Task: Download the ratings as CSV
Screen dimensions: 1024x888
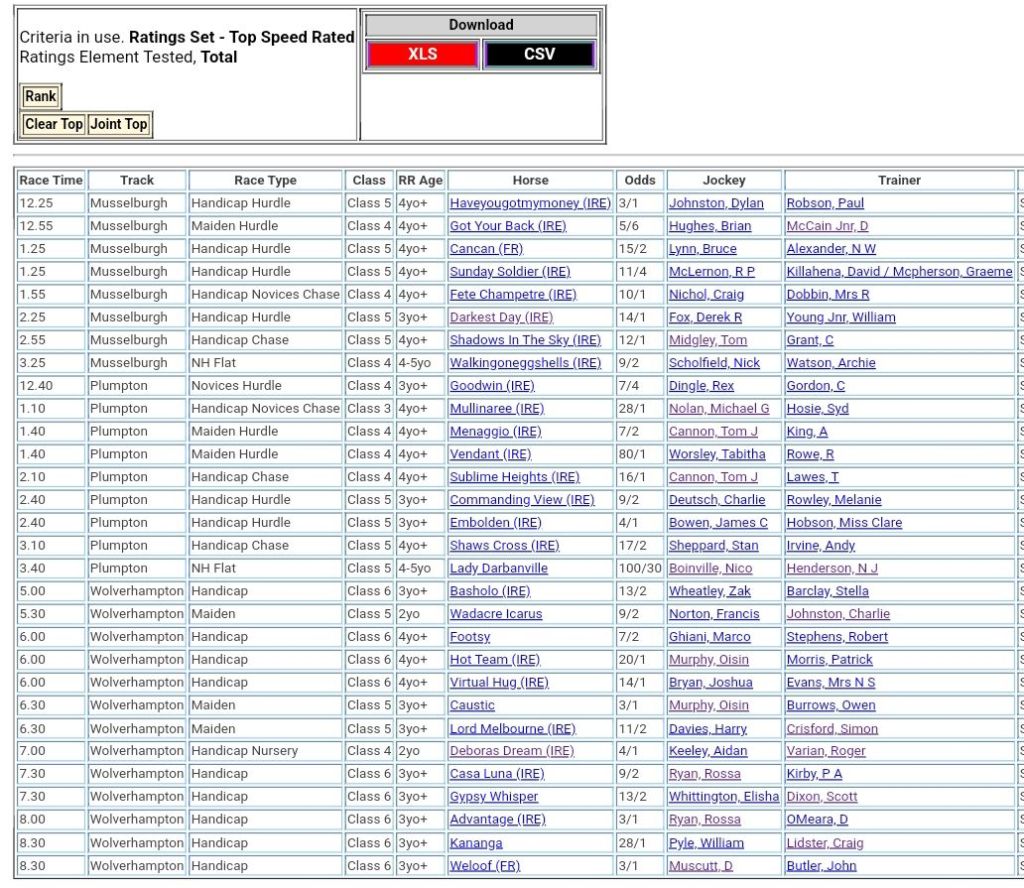Action: [x=539, y=54]
